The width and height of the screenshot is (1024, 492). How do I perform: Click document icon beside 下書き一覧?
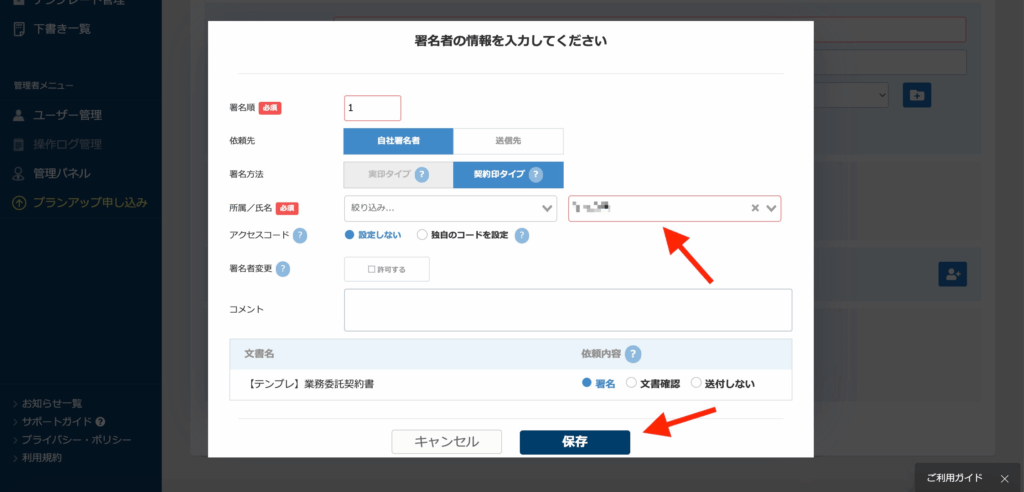coord(19,29)
